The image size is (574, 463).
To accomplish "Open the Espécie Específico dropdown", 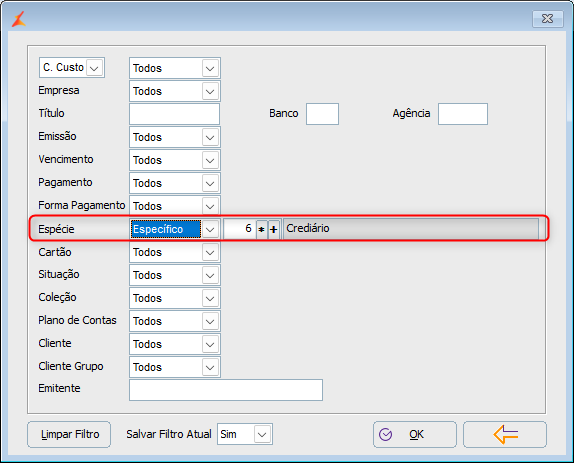I will pyautogui.click(x=210, y=229).
